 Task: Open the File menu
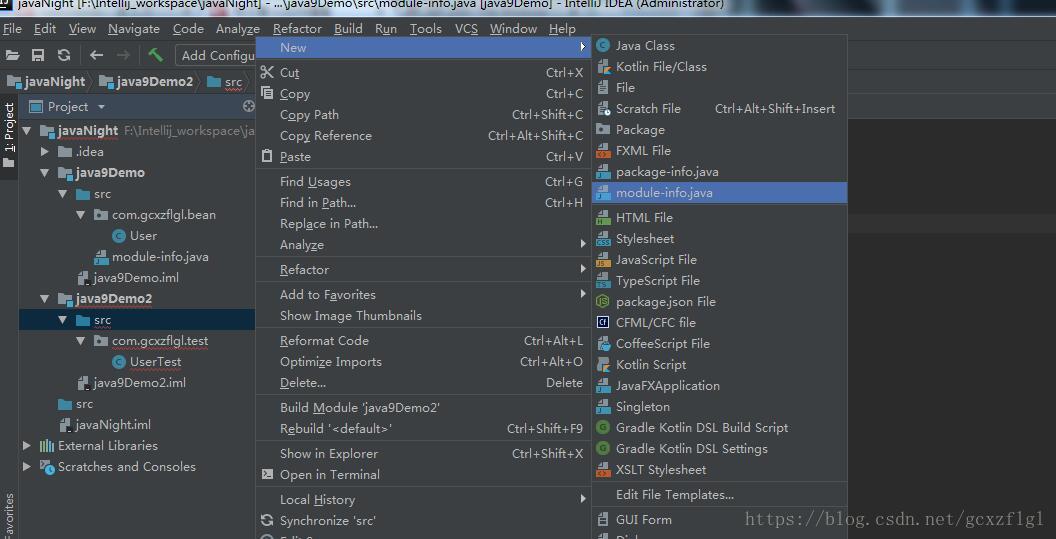pos(12,28)
